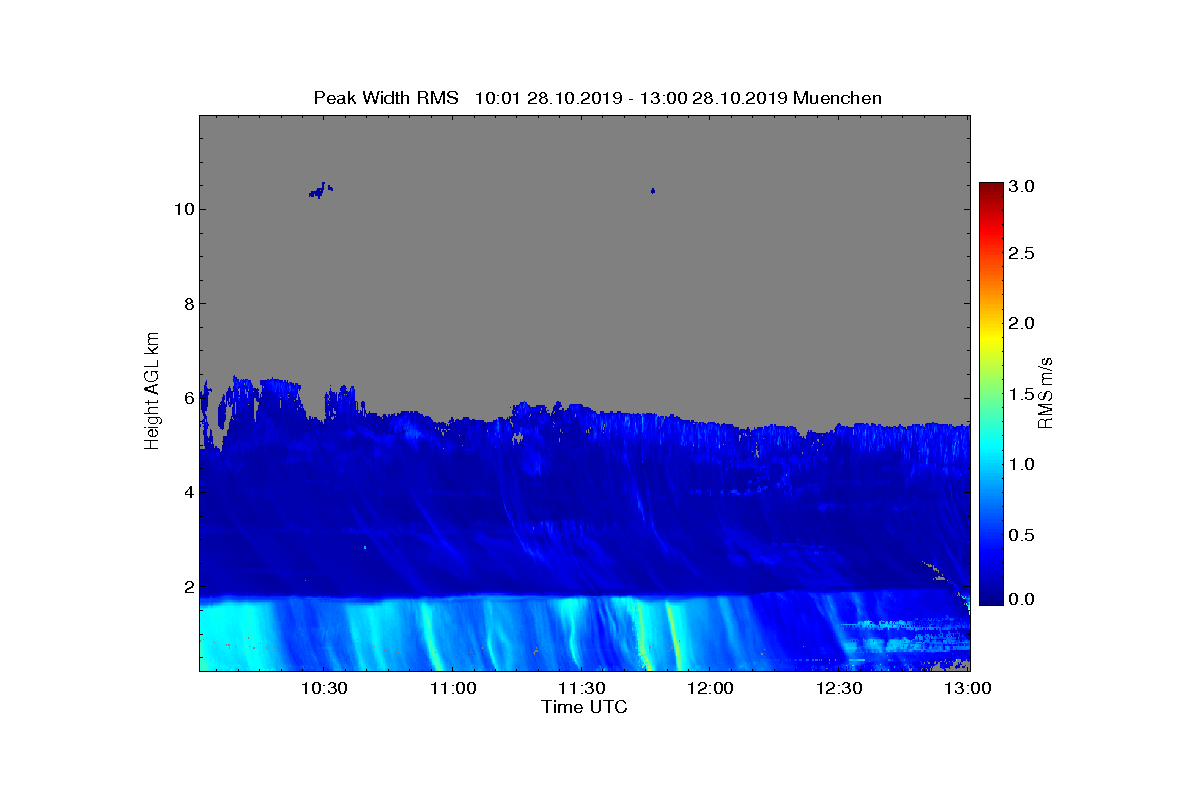This screenshot has width=1200, height=800.
Task: Click the colorbar value 0.5
Action: click(1022, 535)
